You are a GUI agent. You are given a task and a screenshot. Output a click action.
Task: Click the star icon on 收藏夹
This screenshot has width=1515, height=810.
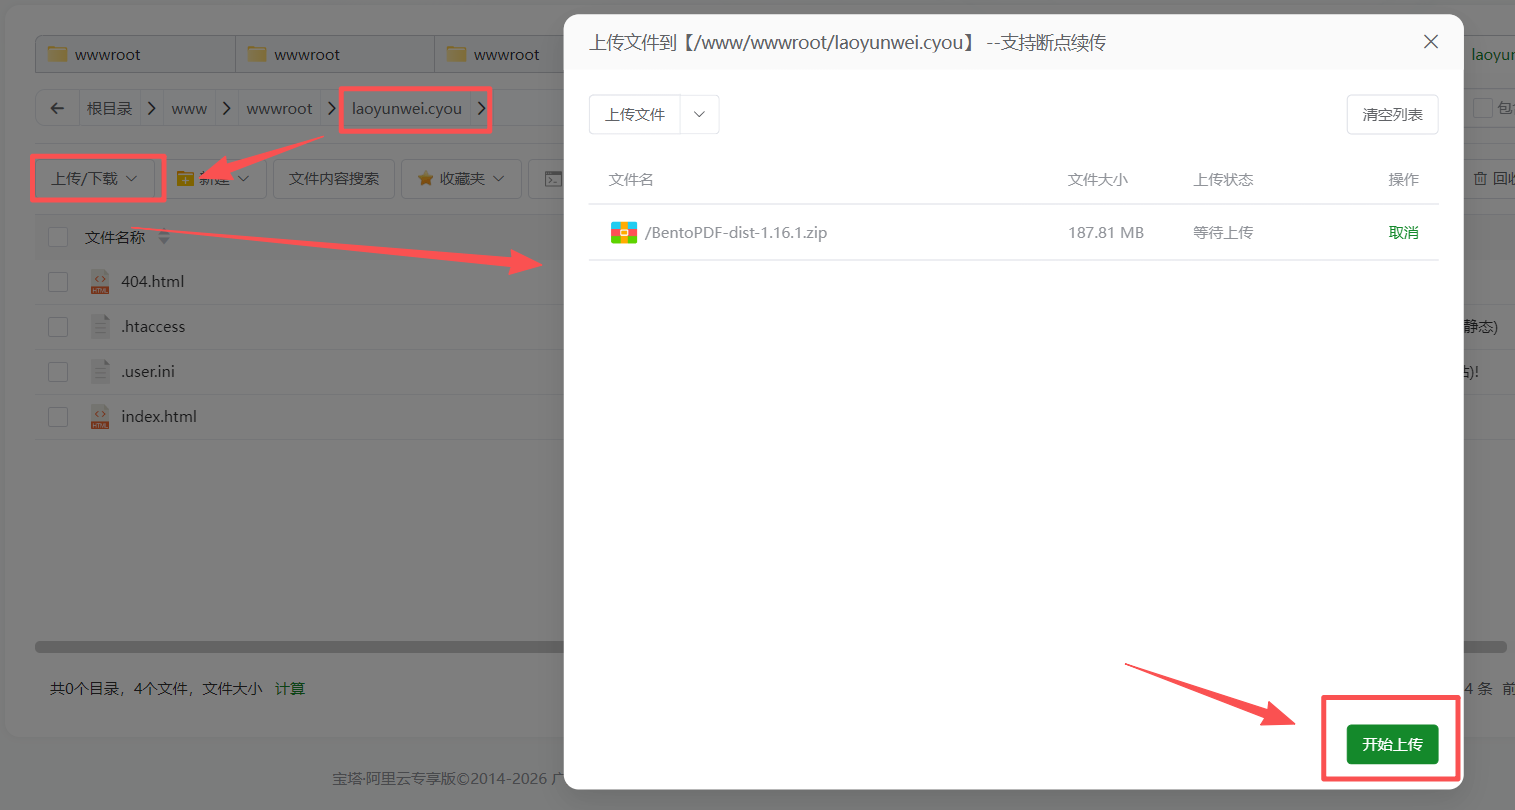tap(425, 179)
